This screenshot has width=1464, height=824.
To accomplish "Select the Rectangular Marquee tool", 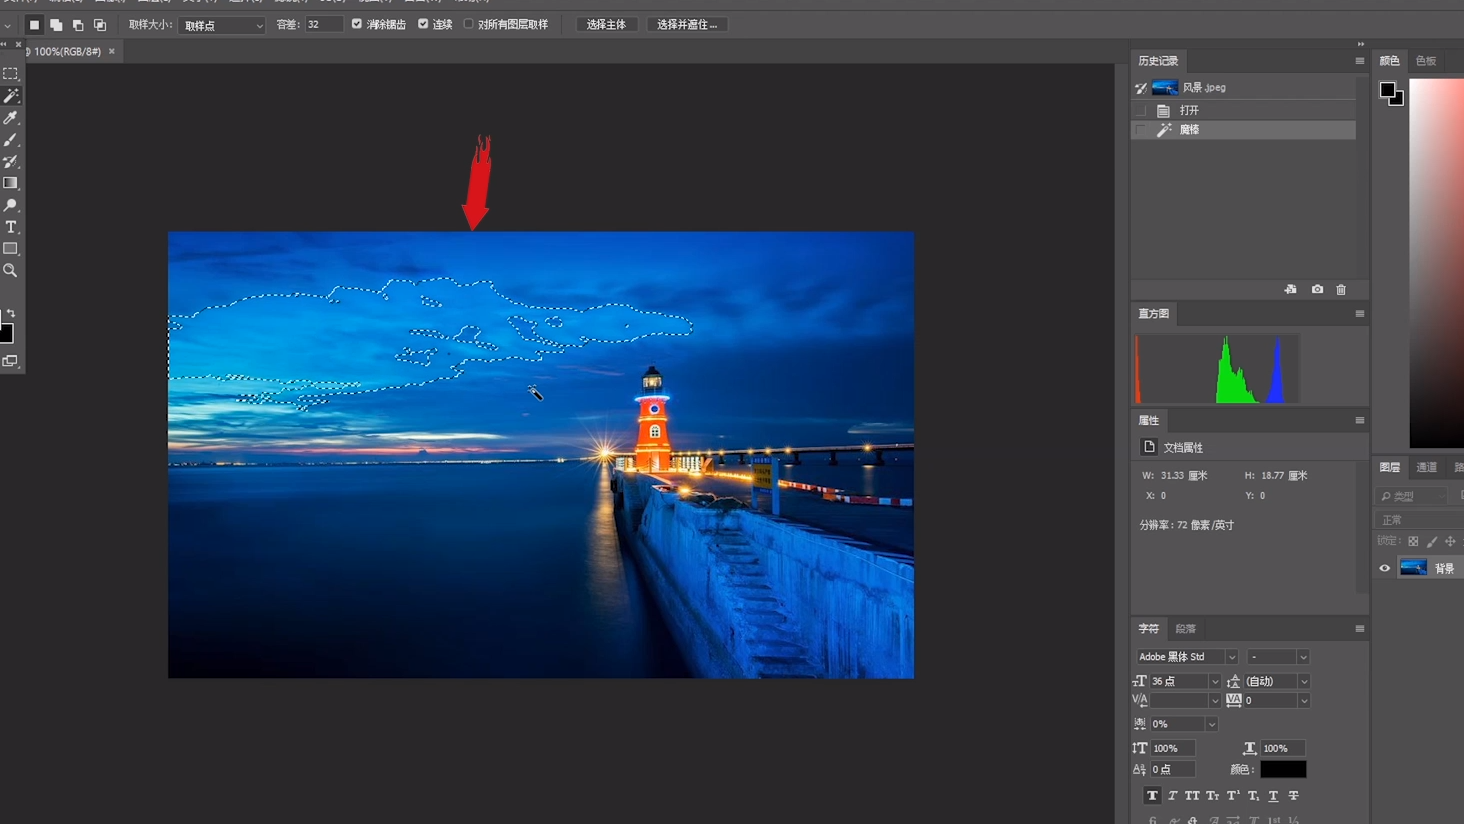I will click(11, 74).
